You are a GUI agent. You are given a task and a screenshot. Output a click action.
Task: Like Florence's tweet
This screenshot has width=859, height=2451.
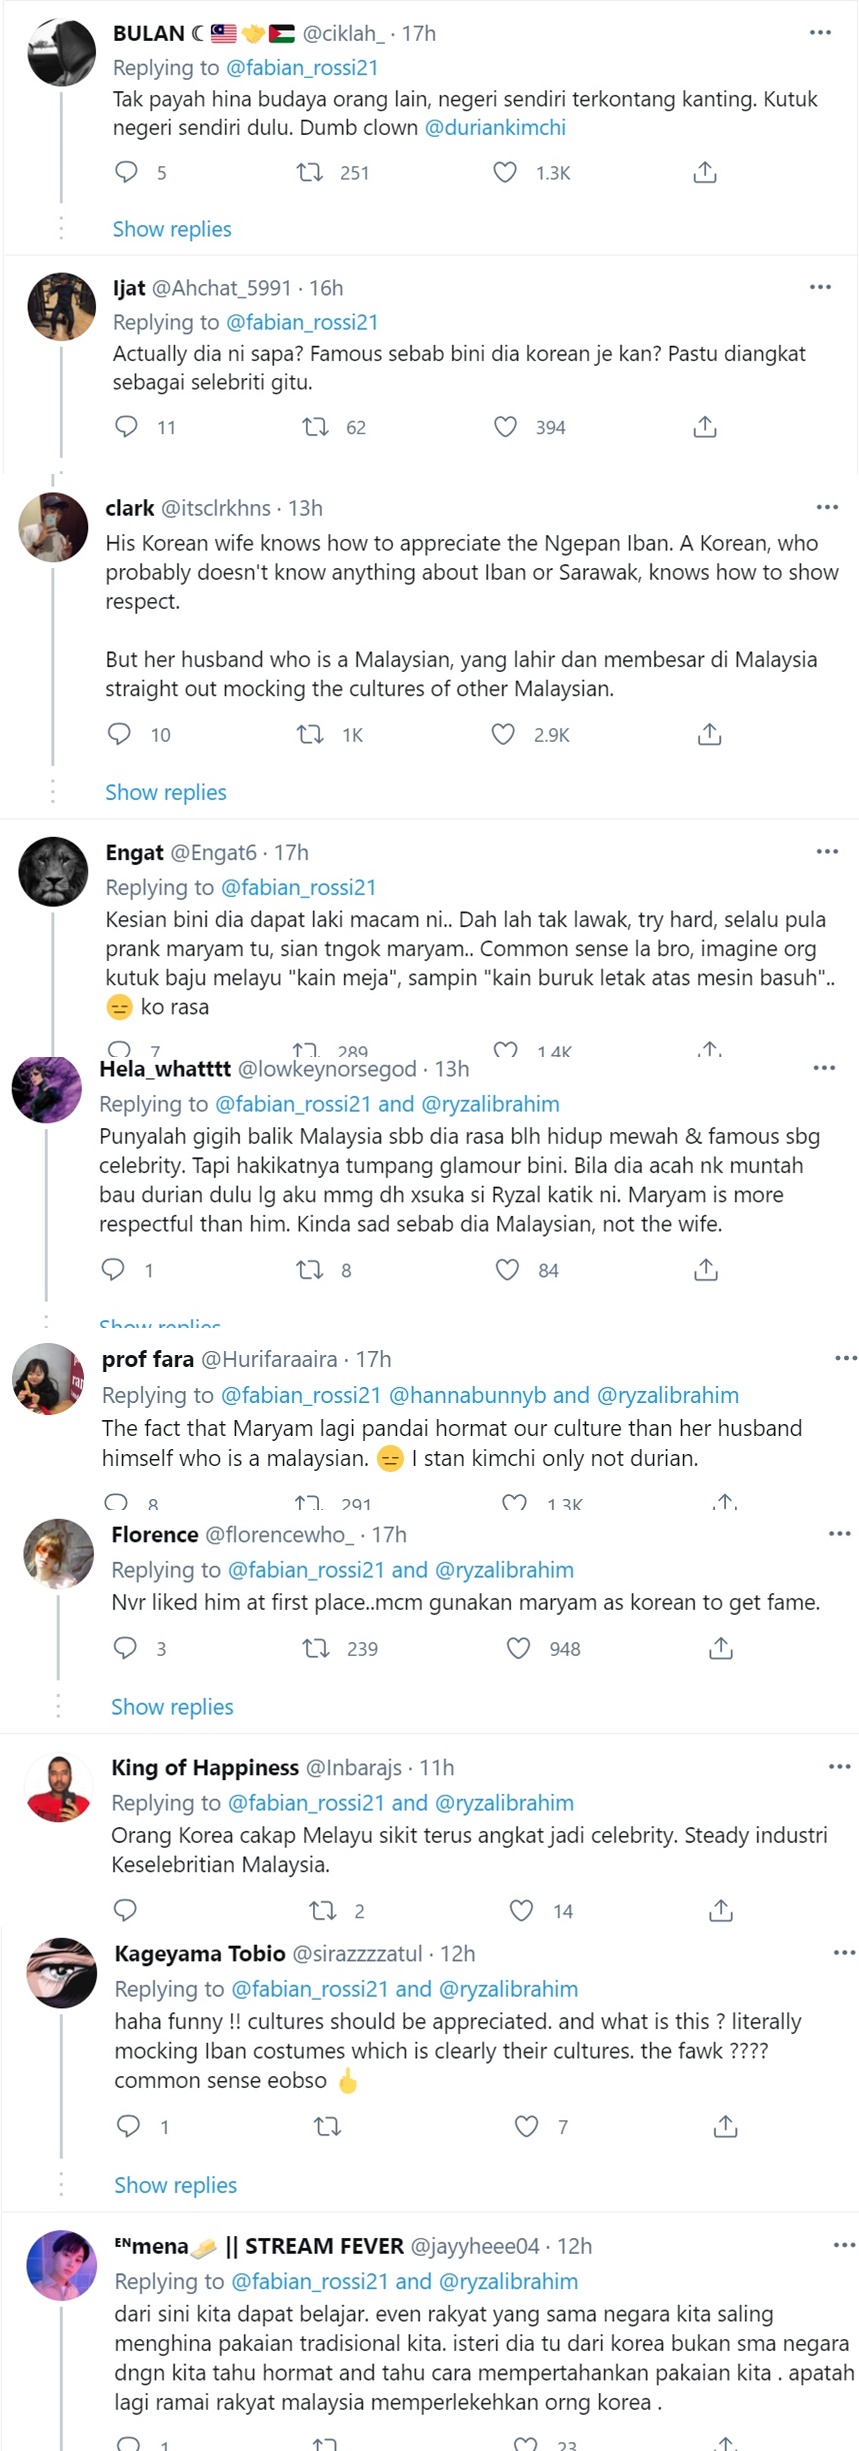518,1647
